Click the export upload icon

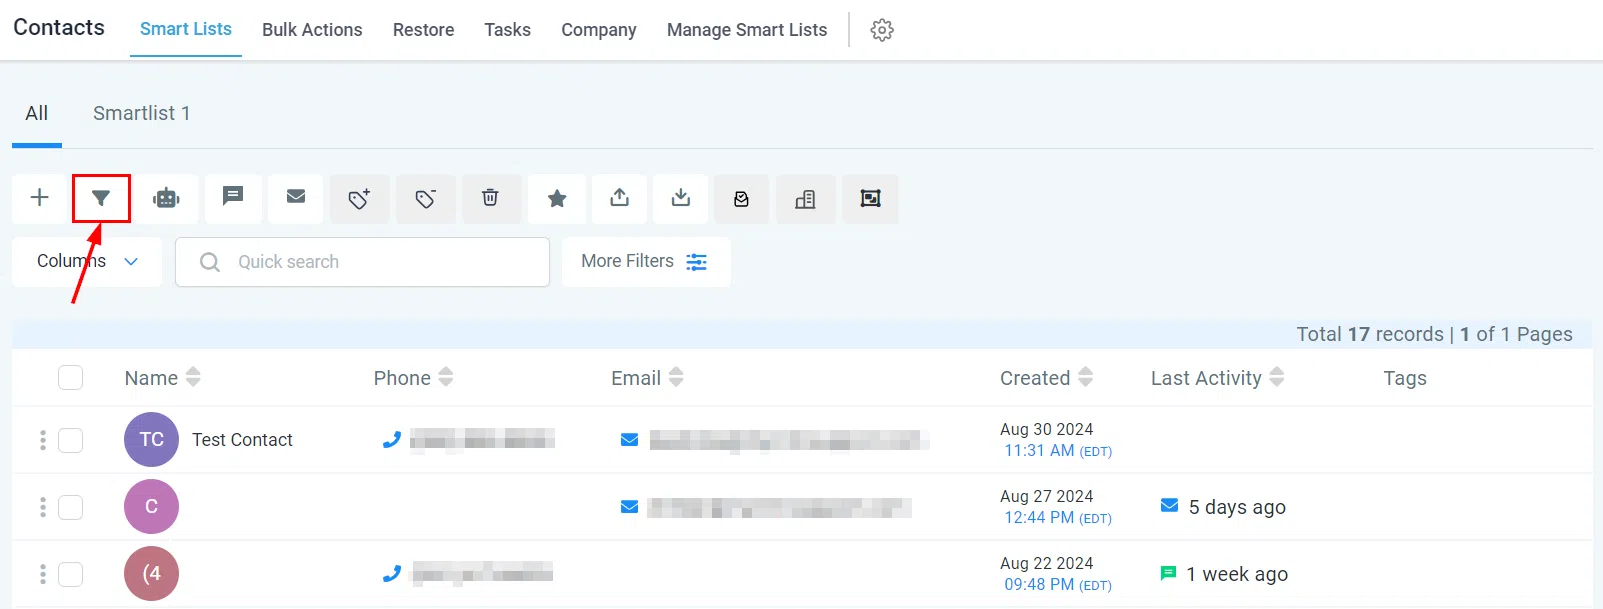(x=620, y=198)
